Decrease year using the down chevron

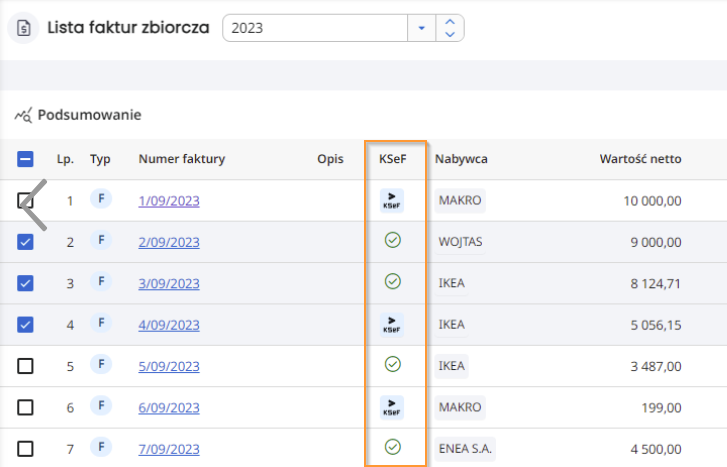[x=450, y=34]
